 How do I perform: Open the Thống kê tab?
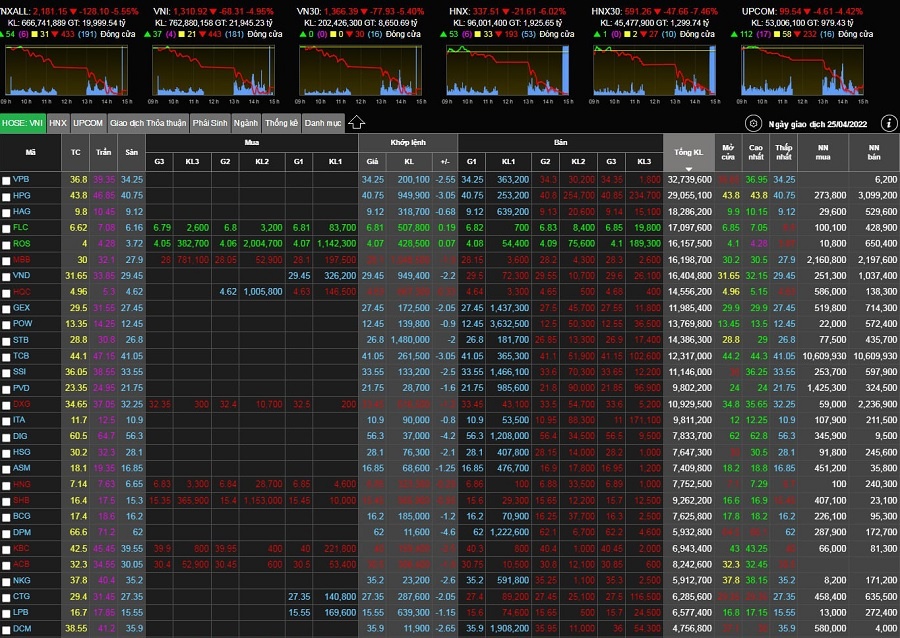pyautogui.click(x=281, y=123)
